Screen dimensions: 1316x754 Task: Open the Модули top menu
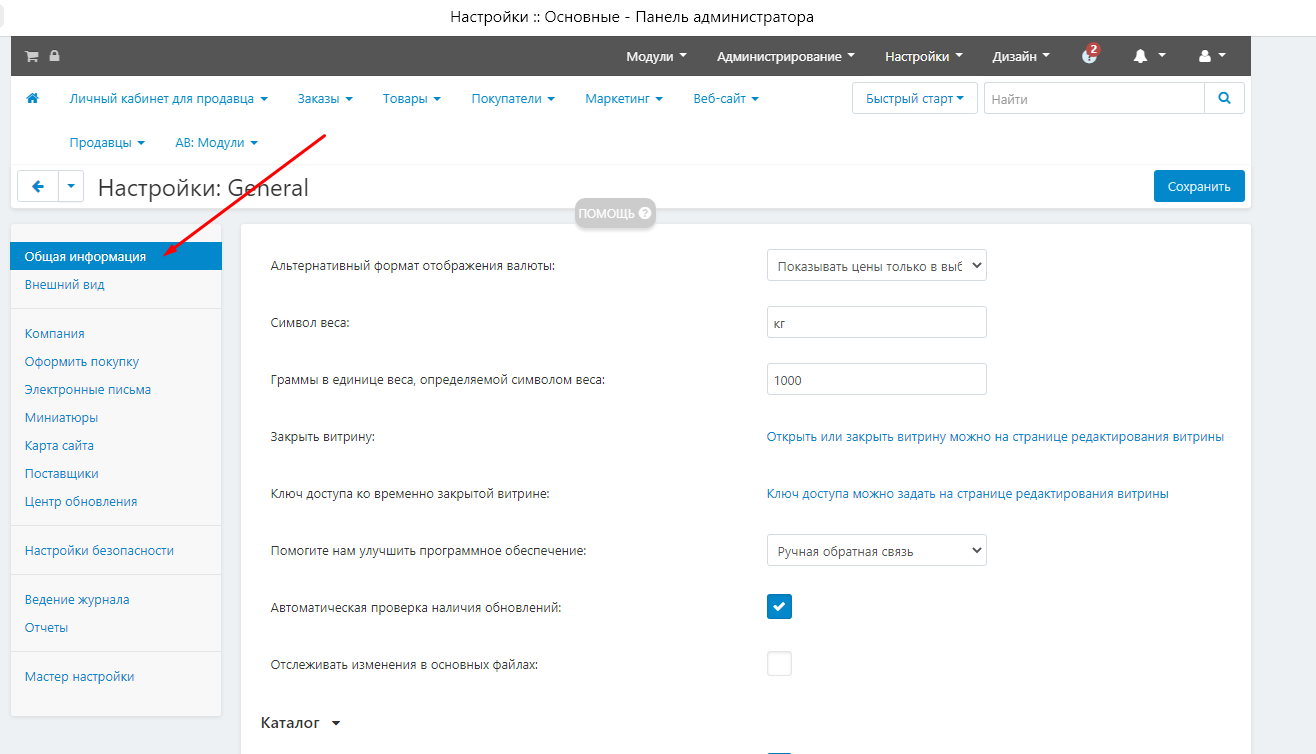click(x=656, y=56)
